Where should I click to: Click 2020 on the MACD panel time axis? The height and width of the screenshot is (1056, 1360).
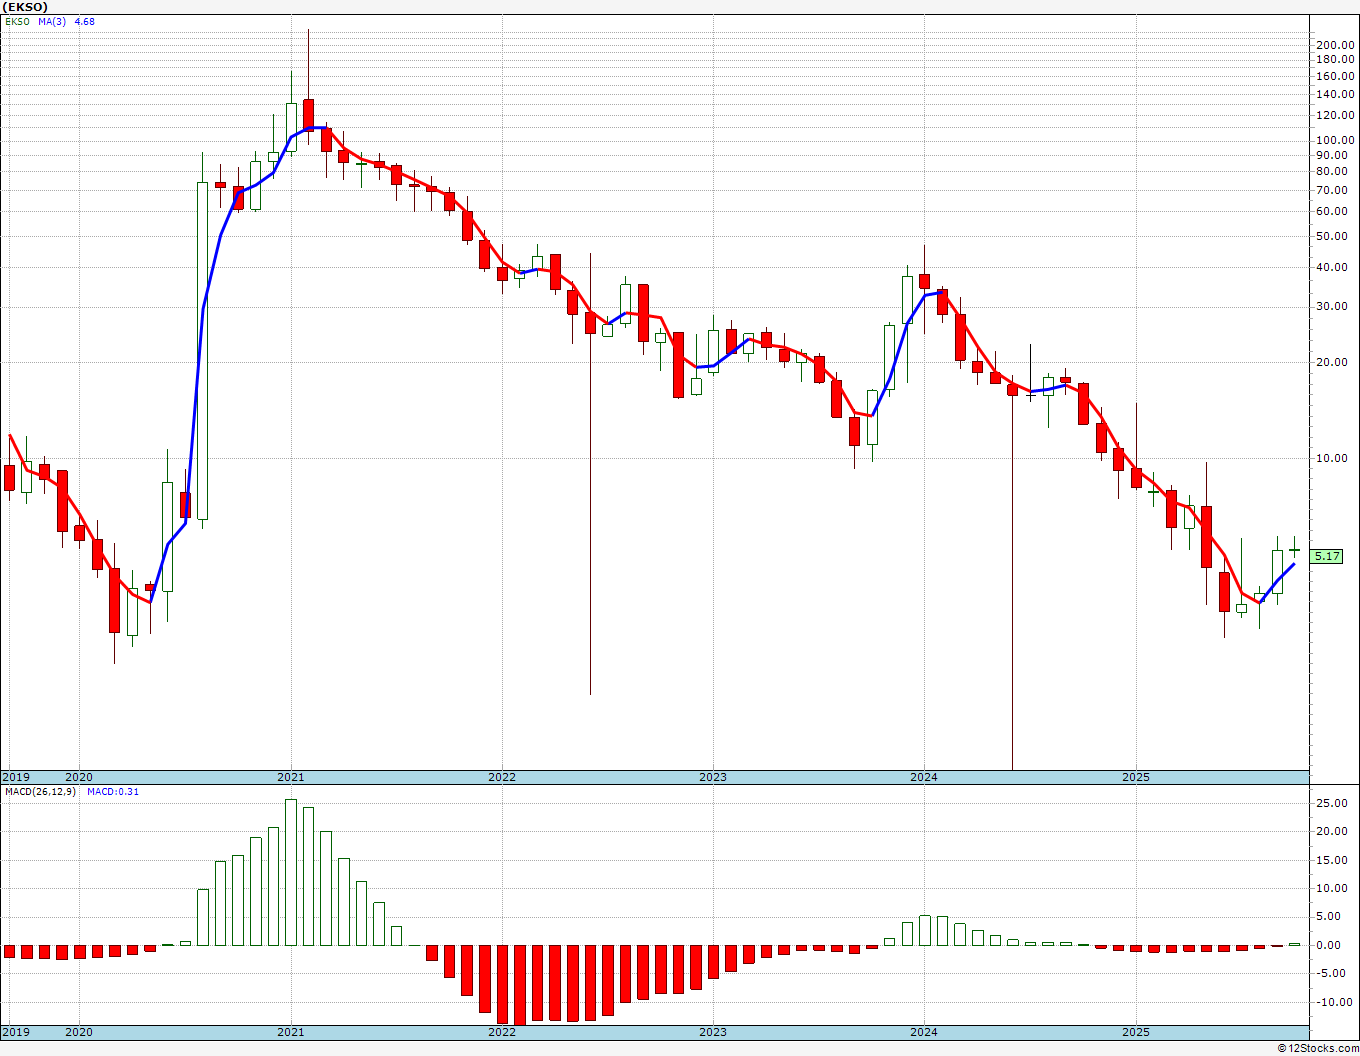78,1032
